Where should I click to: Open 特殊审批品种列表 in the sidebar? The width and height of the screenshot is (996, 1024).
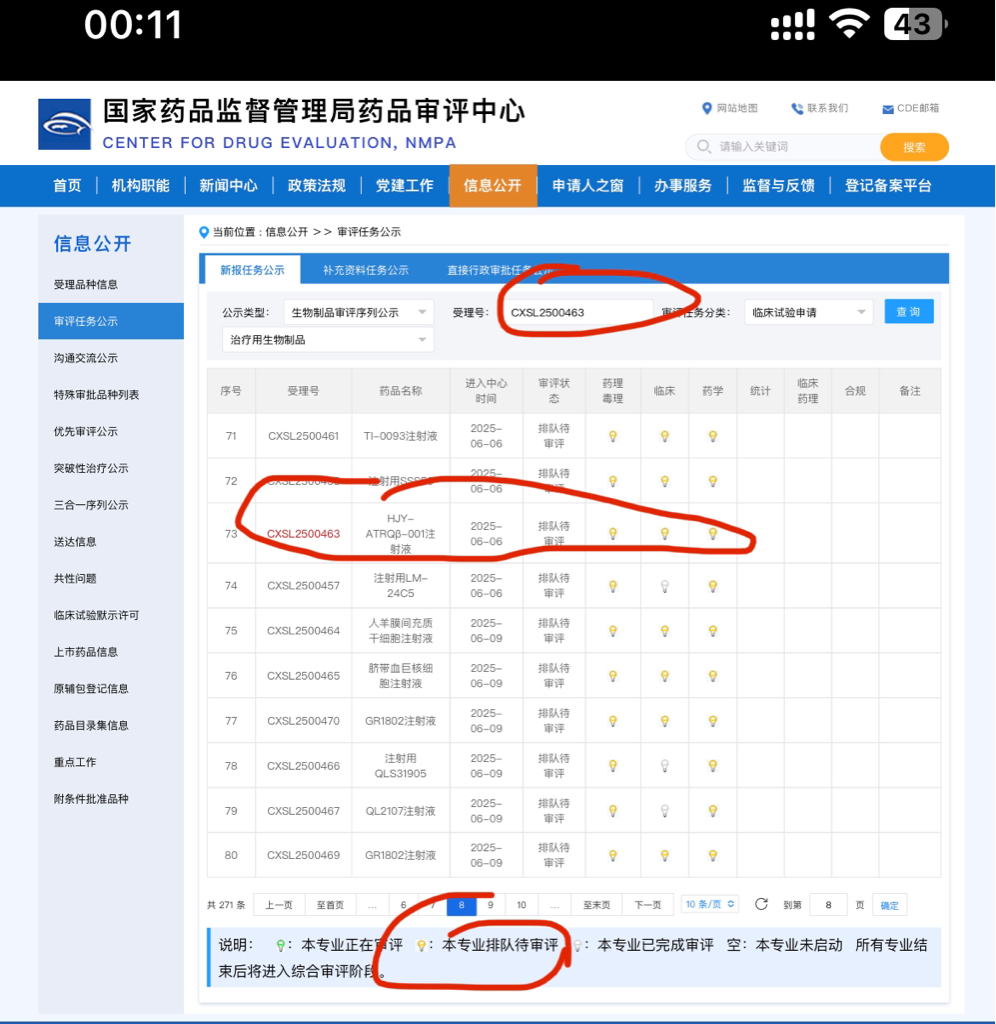tap(96, 395)
